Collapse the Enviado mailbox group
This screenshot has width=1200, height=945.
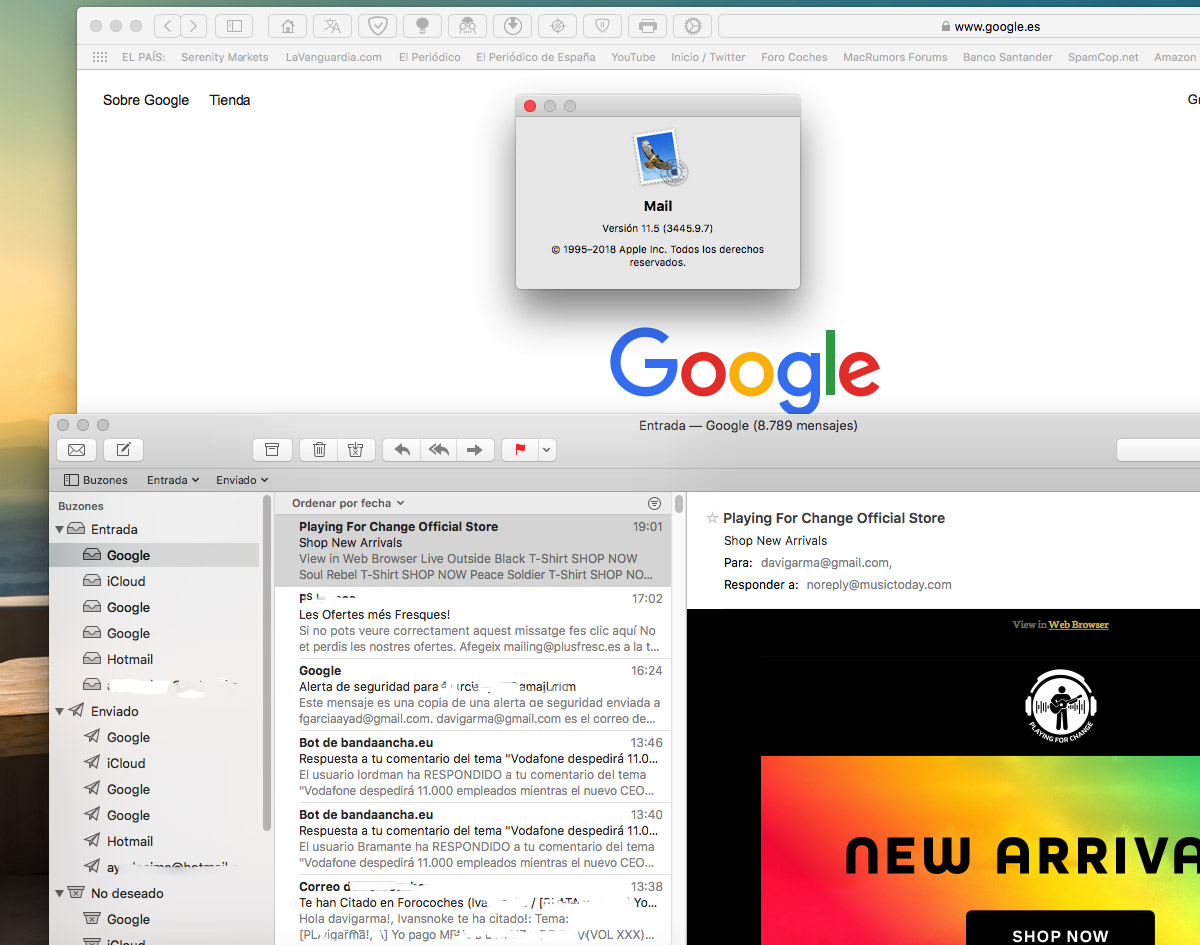(x=60, y=711)
